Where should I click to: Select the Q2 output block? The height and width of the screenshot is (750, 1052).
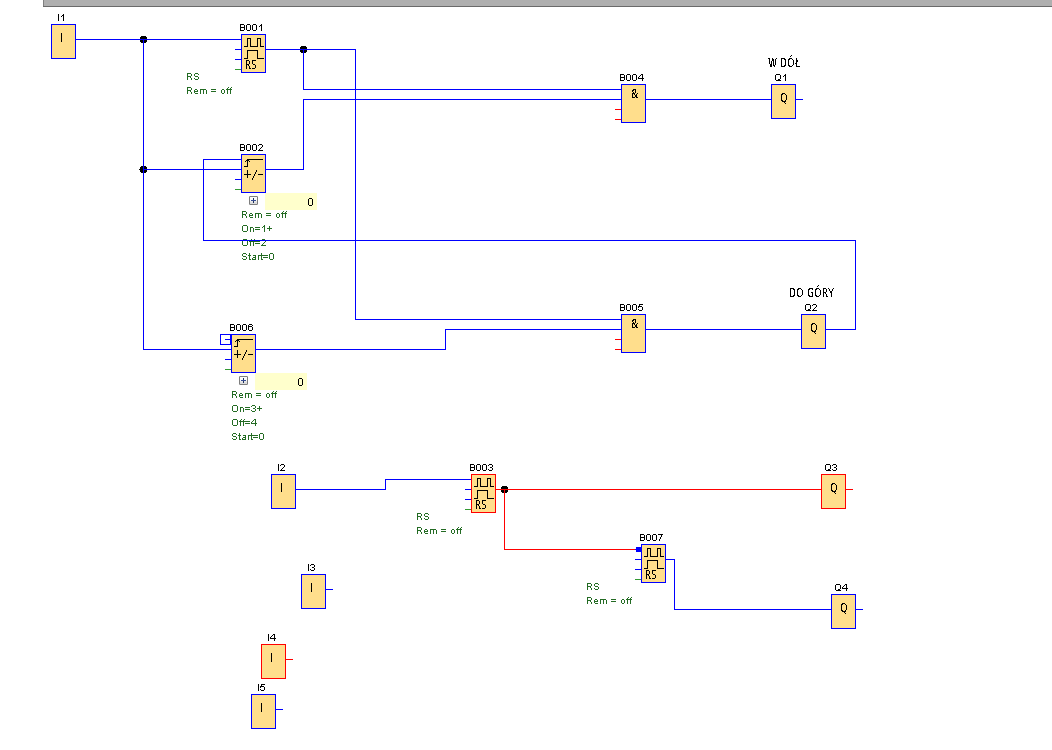(x=814, y=331)
